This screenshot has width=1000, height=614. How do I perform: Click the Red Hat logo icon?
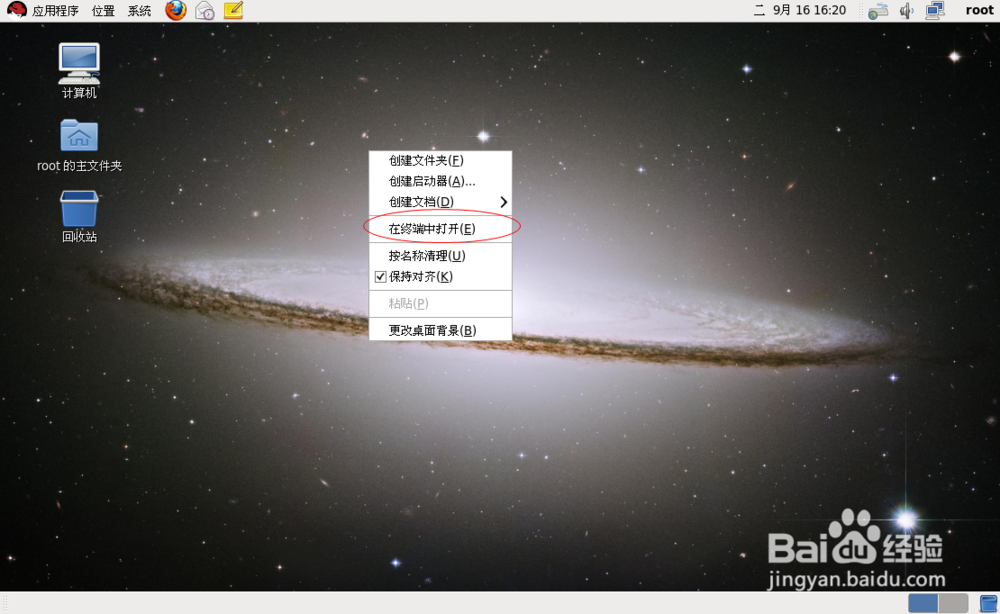click(x=17, y=10)
